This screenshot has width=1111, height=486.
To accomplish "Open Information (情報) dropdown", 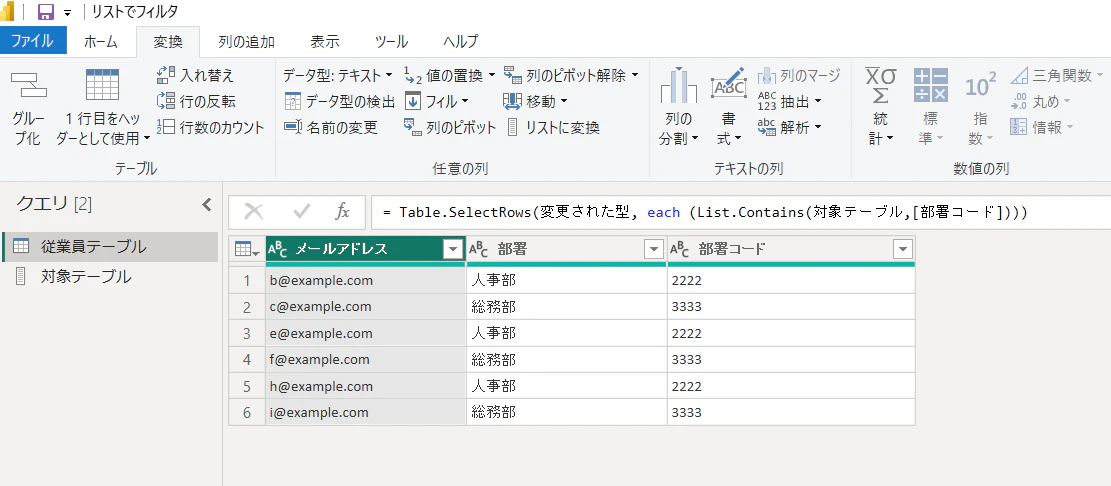I will pos(1042,128).
